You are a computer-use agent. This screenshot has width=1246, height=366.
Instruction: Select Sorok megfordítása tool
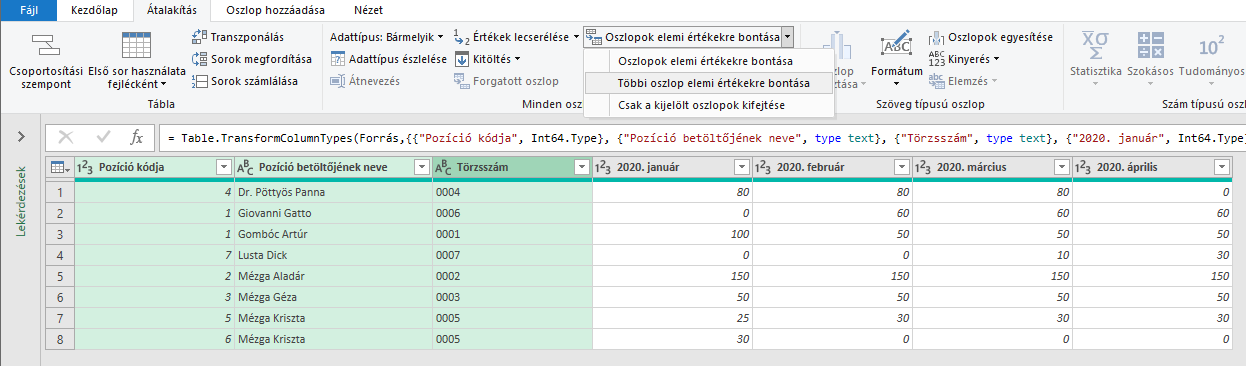pos(199,59)
